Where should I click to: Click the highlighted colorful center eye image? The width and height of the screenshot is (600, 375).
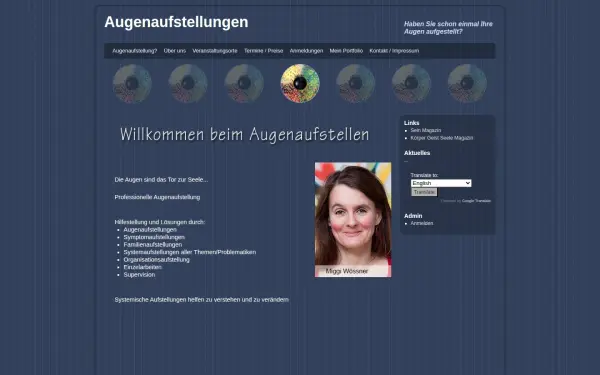point(300,83)
